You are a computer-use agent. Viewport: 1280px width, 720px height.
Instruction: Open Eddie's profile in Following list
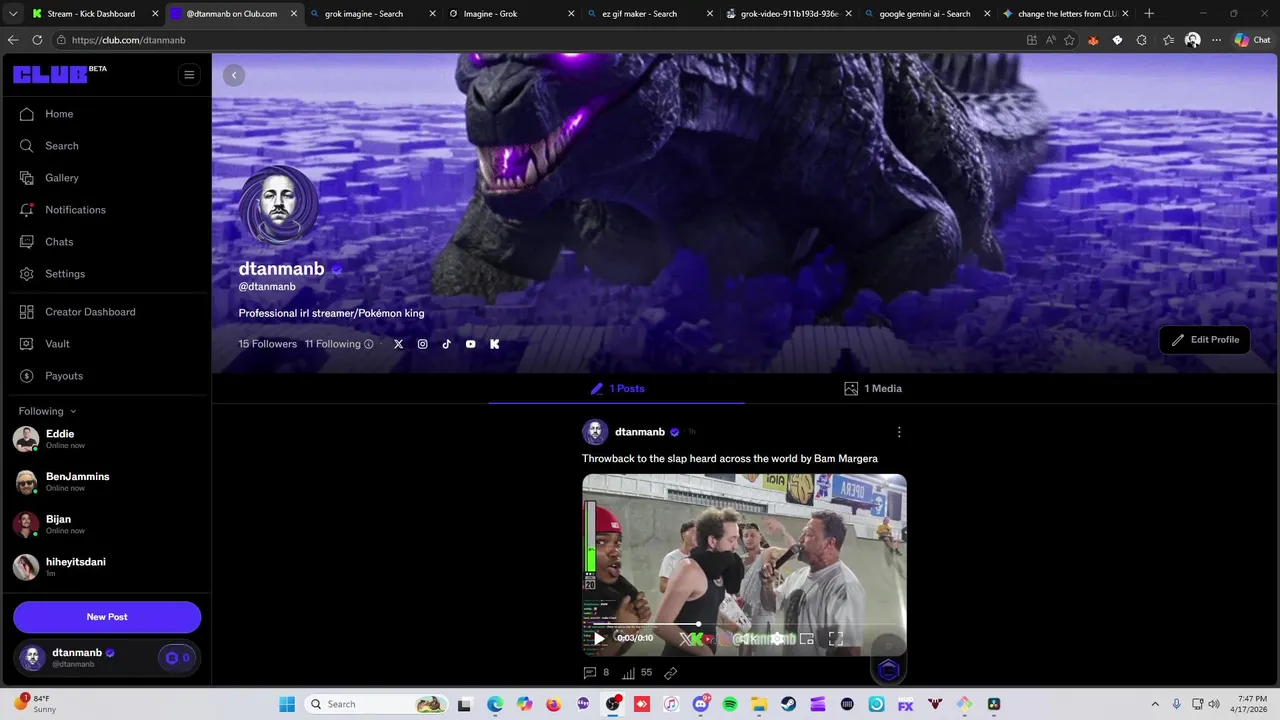tap(106, 439)
